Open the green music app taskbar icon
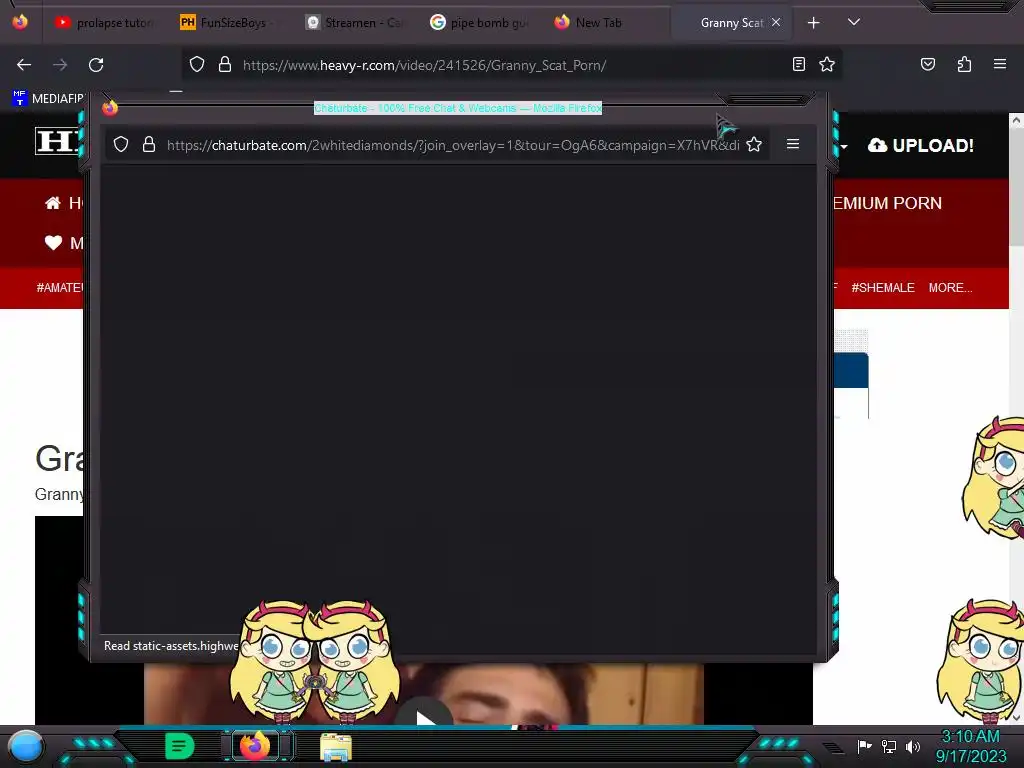Image resolution: width=1024 pixels, height=768 pixels. [179, 746]
